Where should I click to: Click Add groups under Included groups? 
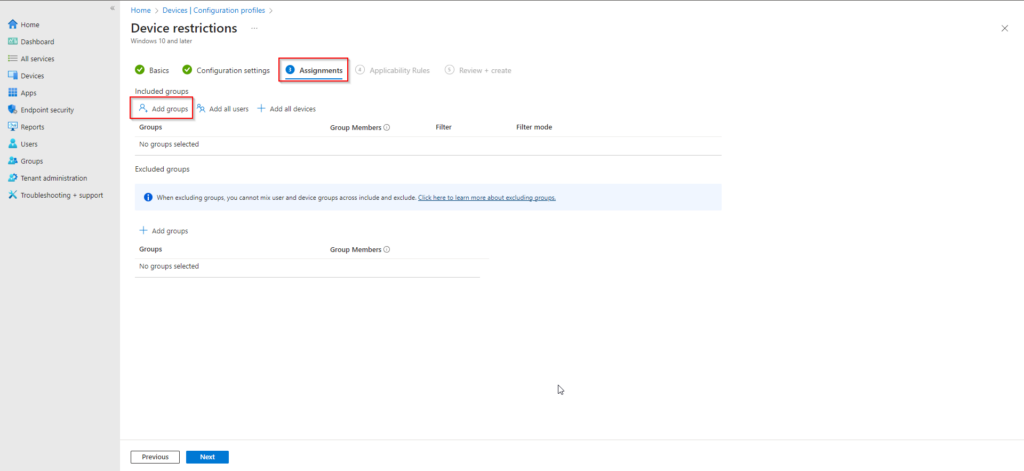pos(163,109)
